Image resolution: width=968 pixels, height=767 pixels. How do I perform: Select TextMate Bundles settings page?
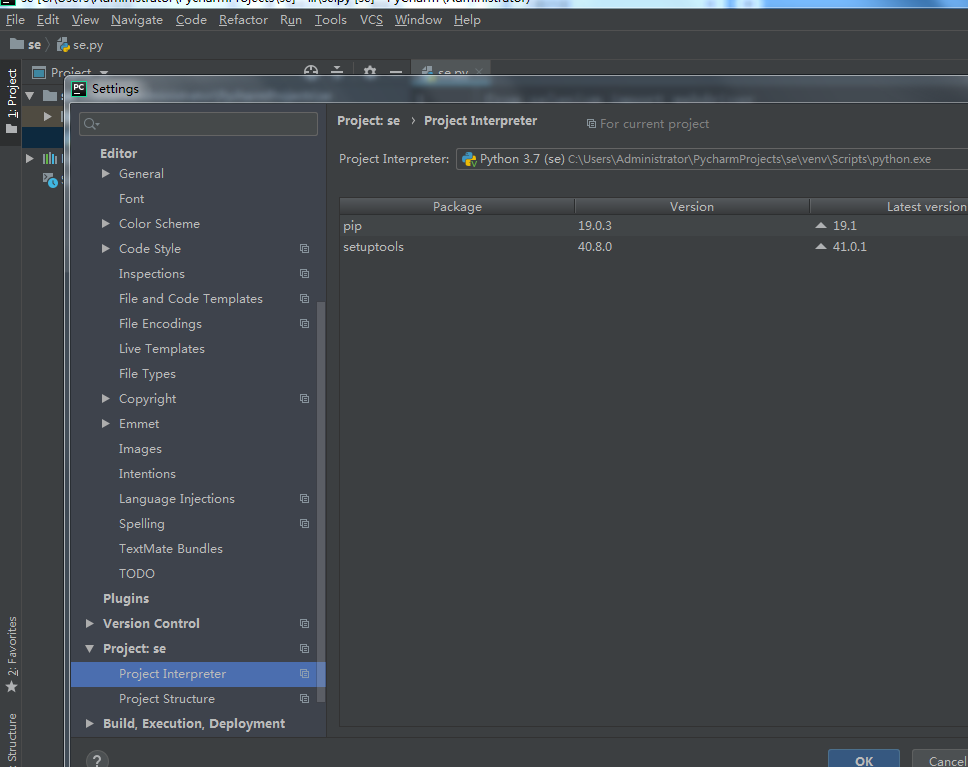coord(170,549)
